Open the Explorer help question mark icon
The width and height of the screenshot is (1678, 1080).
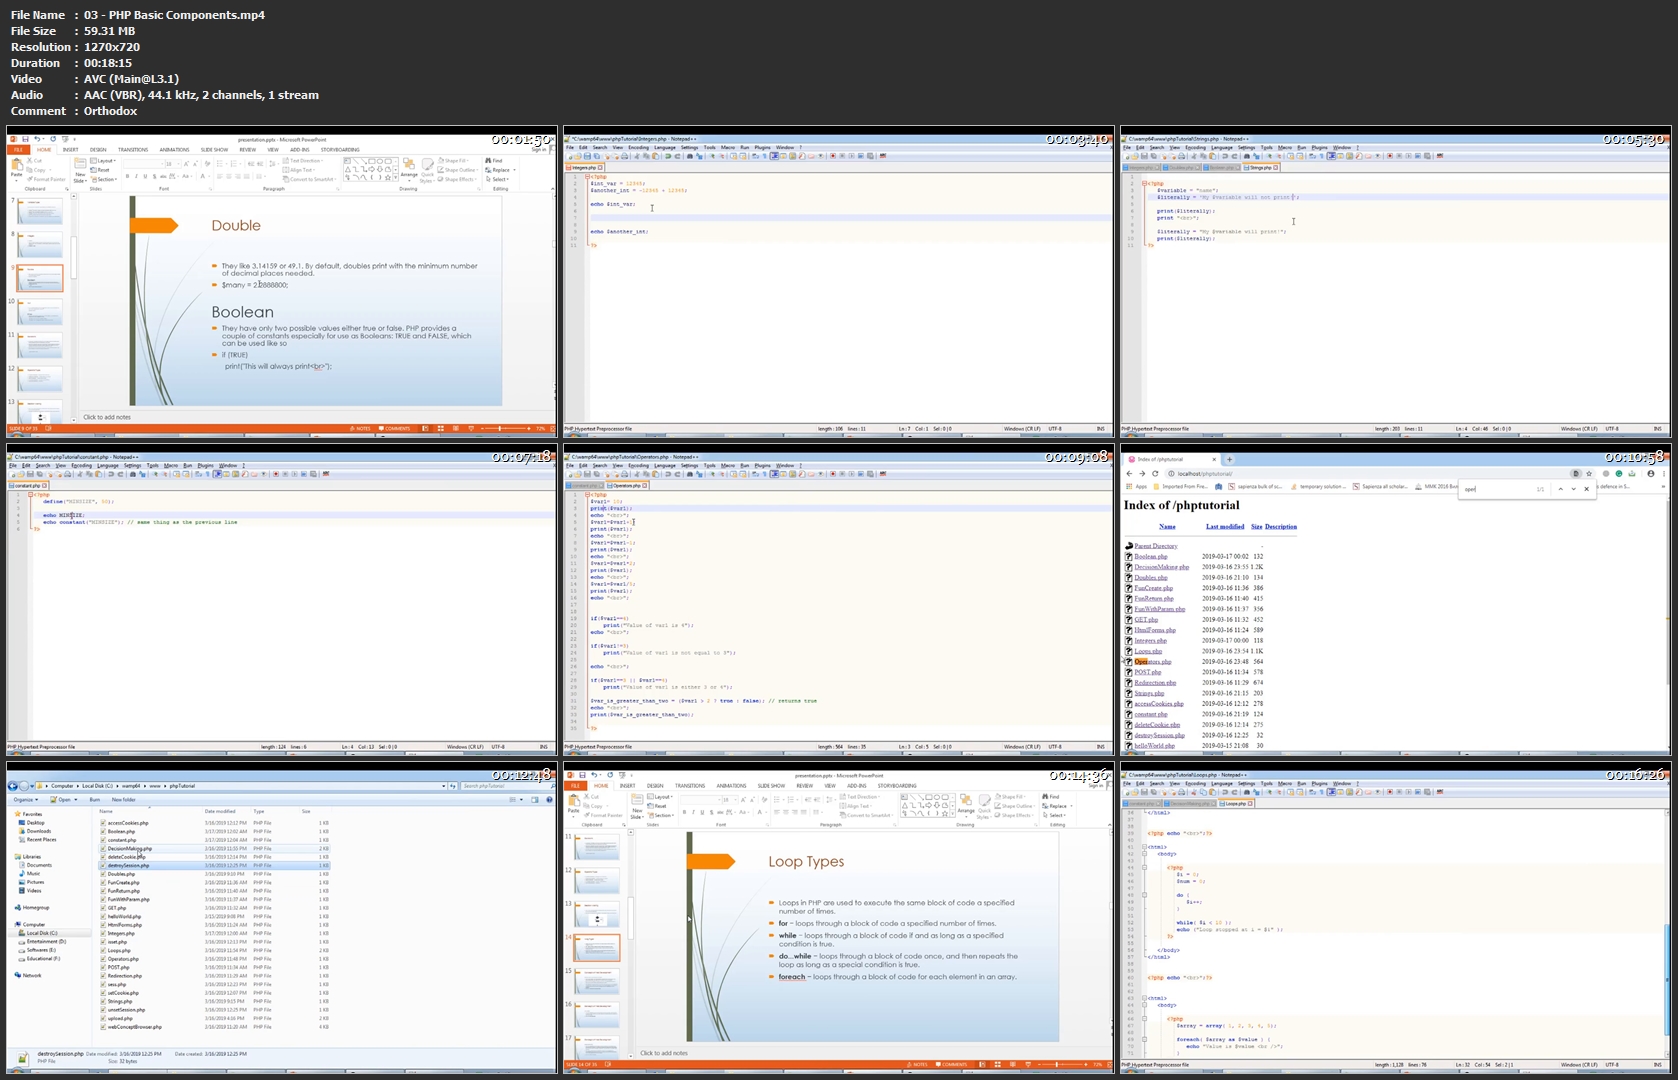click(549, 800)
